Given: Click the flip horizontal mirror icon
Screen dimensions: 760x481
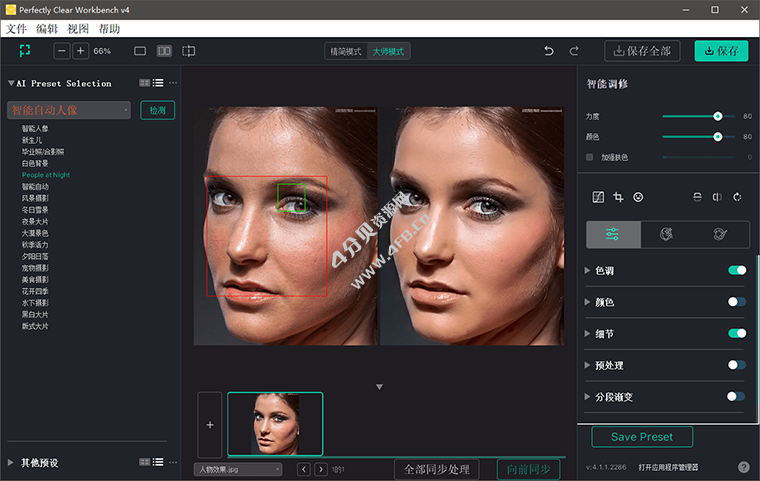Looking at the screenshot, I should click(x=717, y=198).
